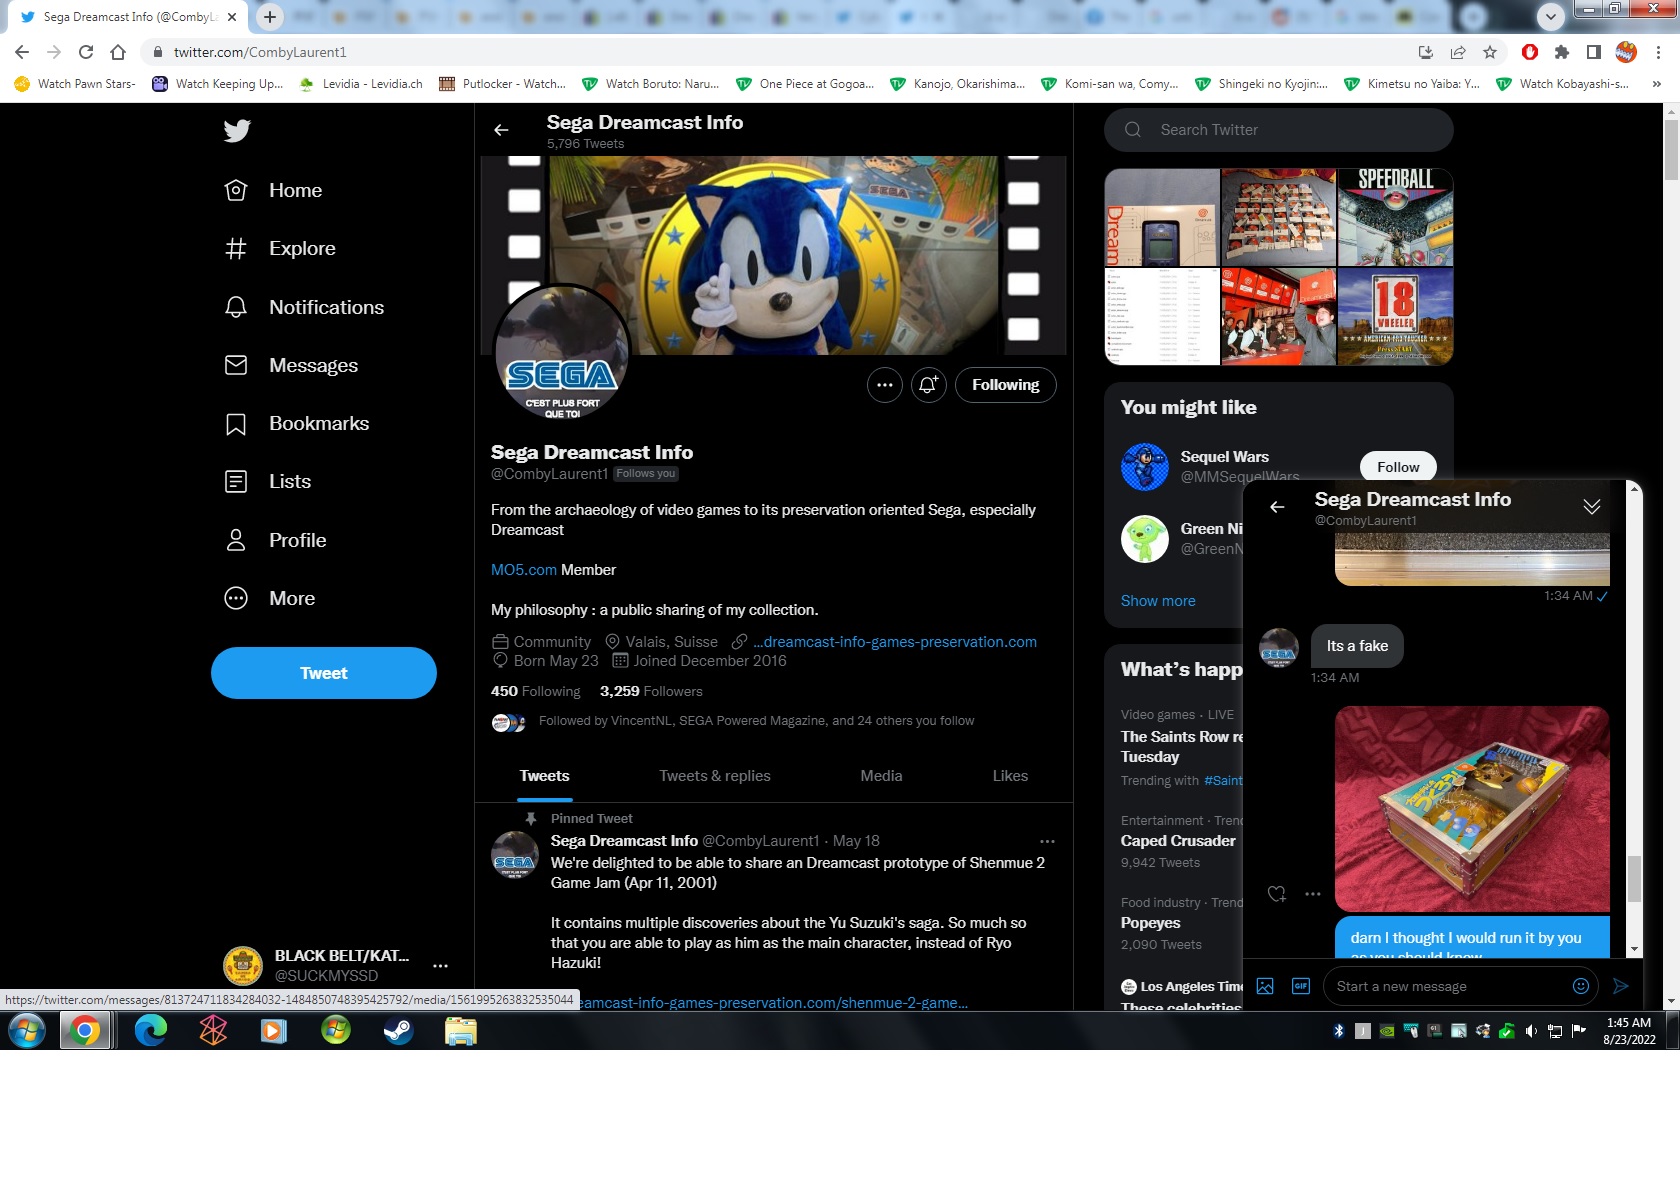1680x1200 pixels.
Task: Open File Explorer from the taskbar
Action: pyautogui.click(x=460, y=1031)
